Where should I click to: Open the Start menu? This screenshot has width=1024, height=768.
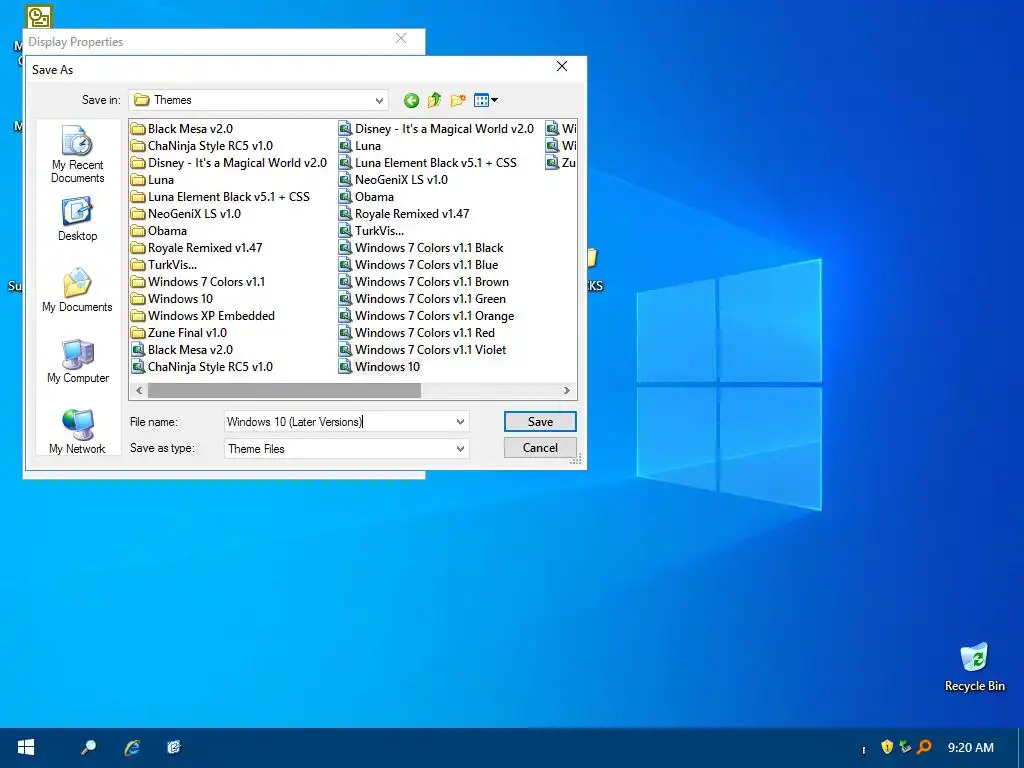pyautogui.click(x=25, y=747)
